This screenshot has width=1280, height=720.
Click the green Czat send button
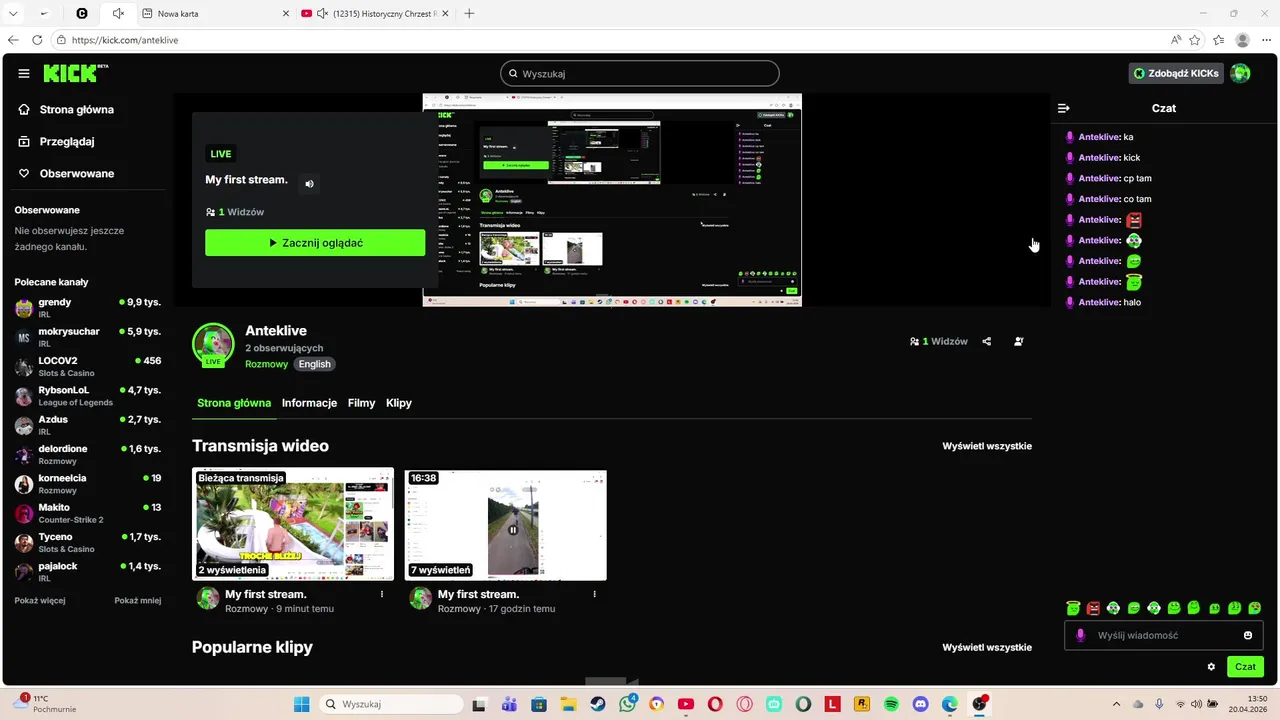click(1245, 667)
